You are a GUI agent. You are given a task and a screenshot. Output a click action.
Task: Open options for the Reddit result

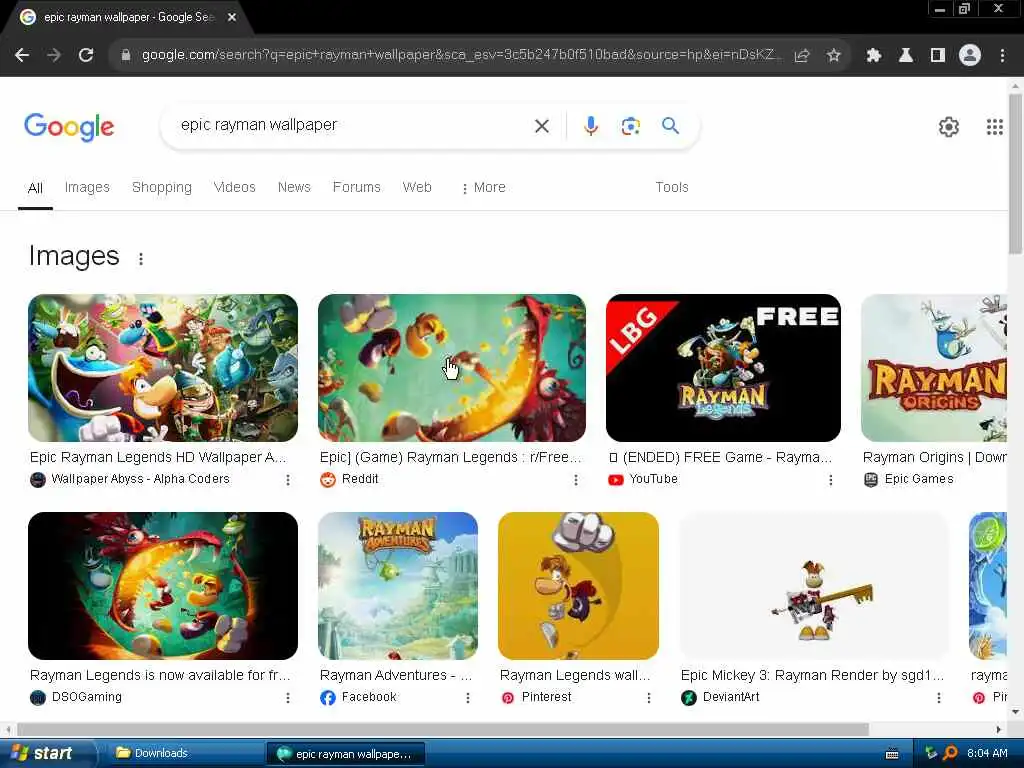tap(576, 480)
